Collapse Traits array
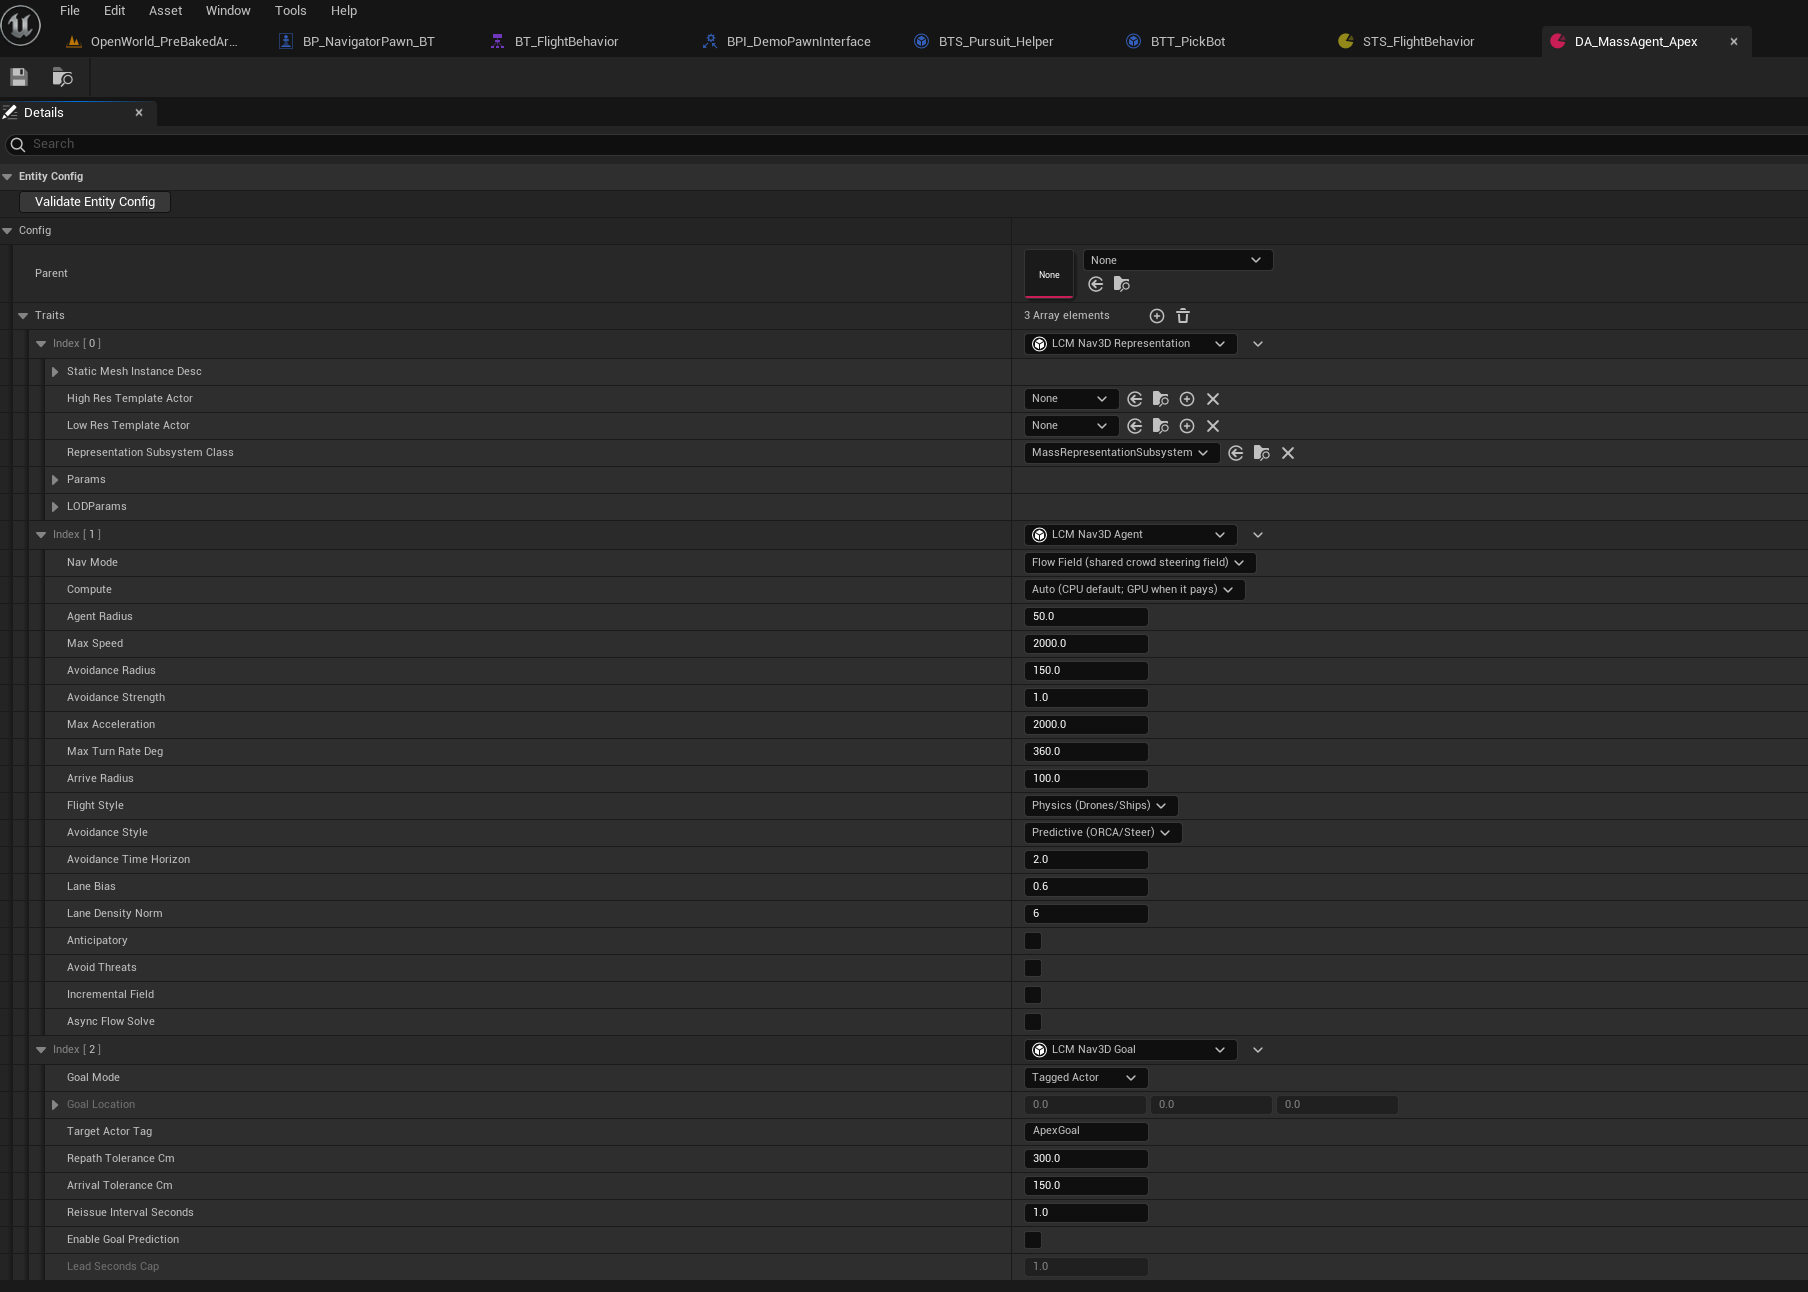 (23, 316)
